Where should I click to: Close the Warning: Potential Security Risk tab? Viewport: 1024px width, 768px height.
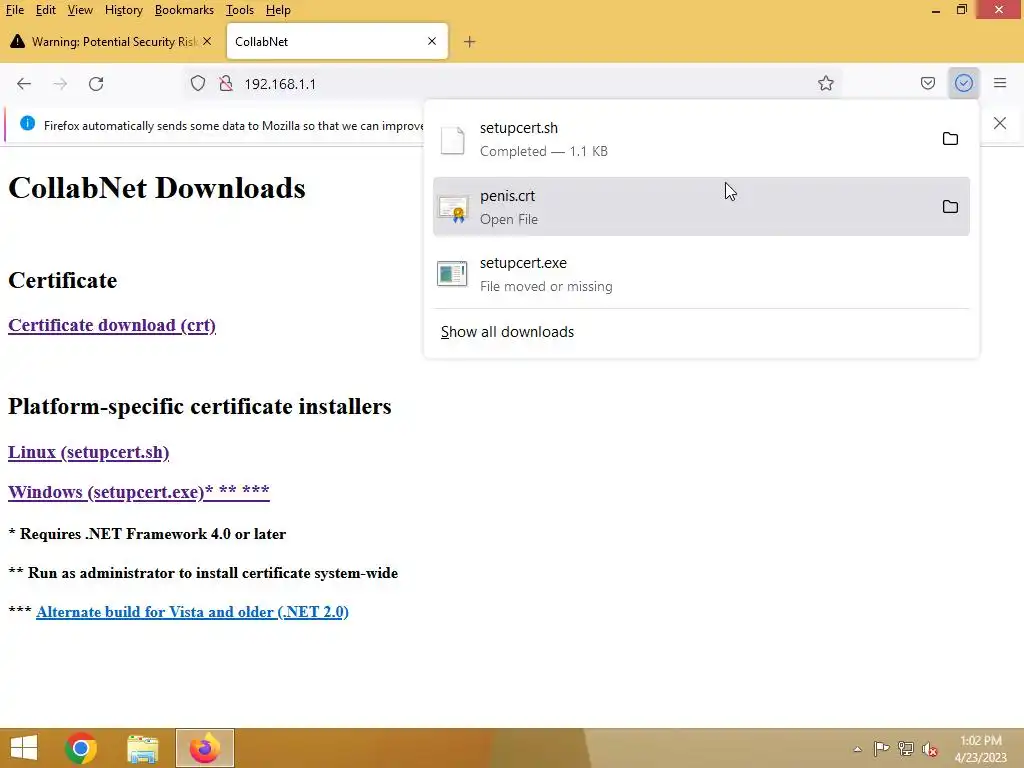tap(207, 41)
